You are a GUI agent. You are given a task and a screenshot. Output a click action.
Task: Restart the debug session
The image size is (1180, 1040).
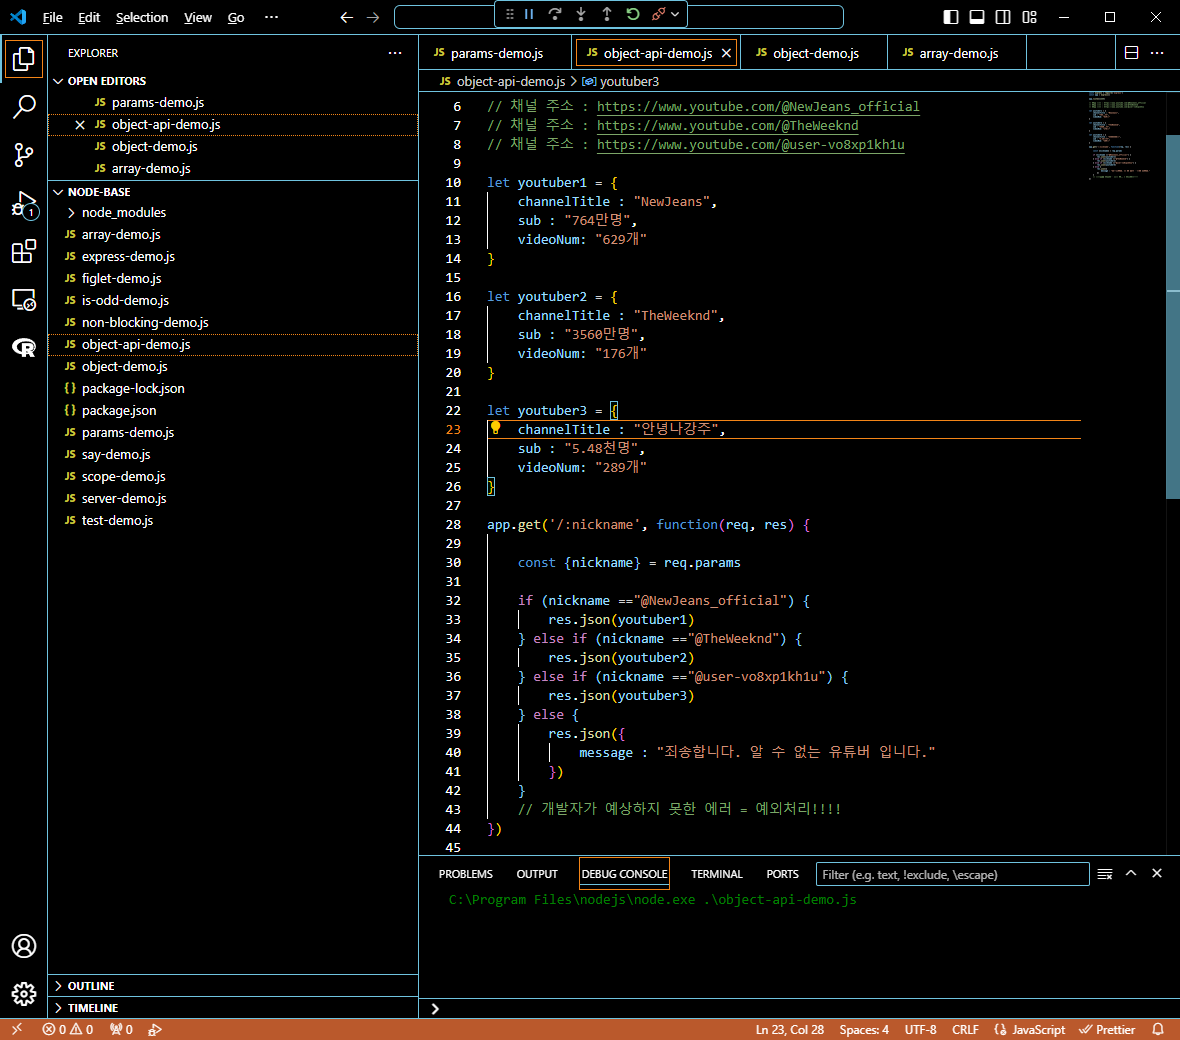click(633, 14)
